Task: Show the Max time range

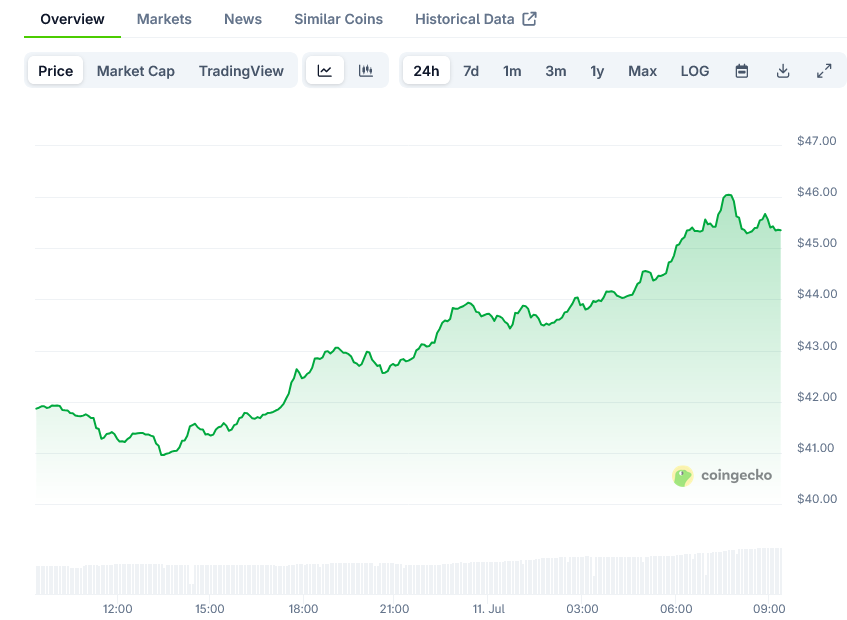Action: point(643,71)
